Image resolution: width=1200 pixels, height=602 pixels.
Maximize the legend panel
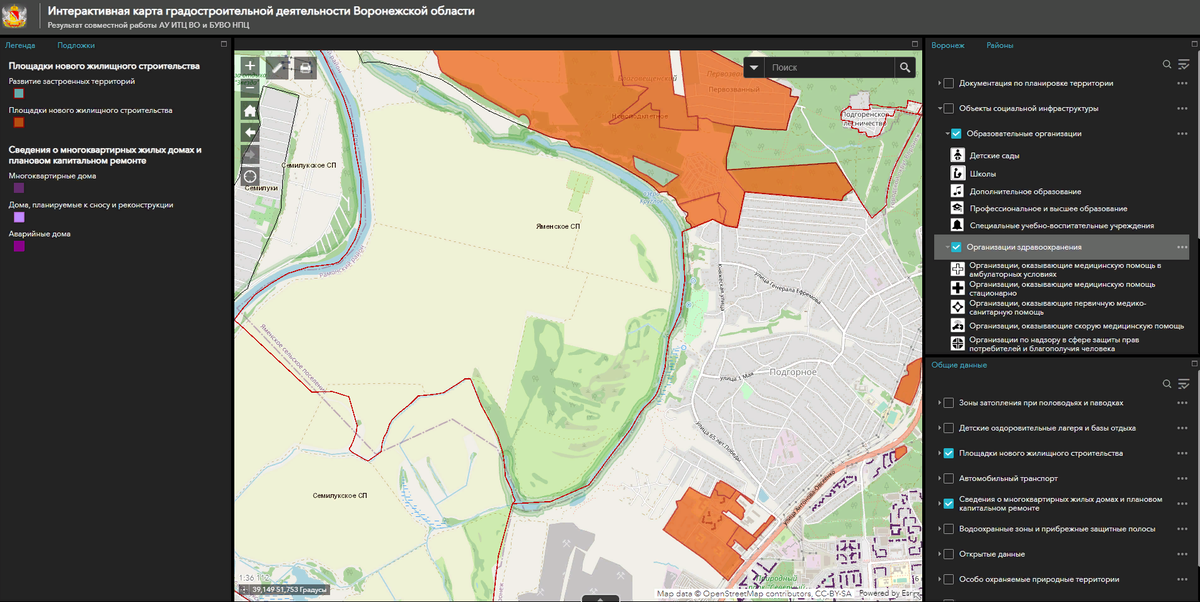(x=224, y=44)
